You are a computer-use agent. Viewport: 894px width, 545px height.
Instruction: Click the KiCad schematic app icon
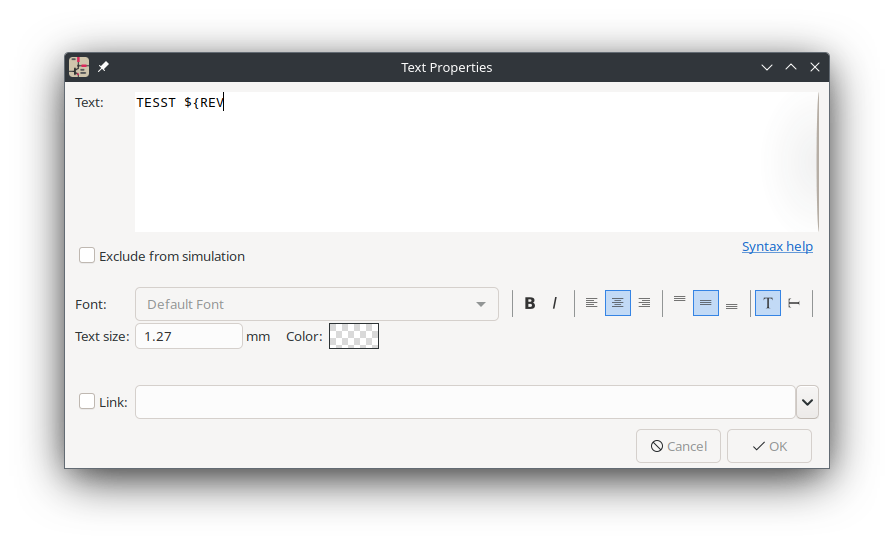[79, 67]
